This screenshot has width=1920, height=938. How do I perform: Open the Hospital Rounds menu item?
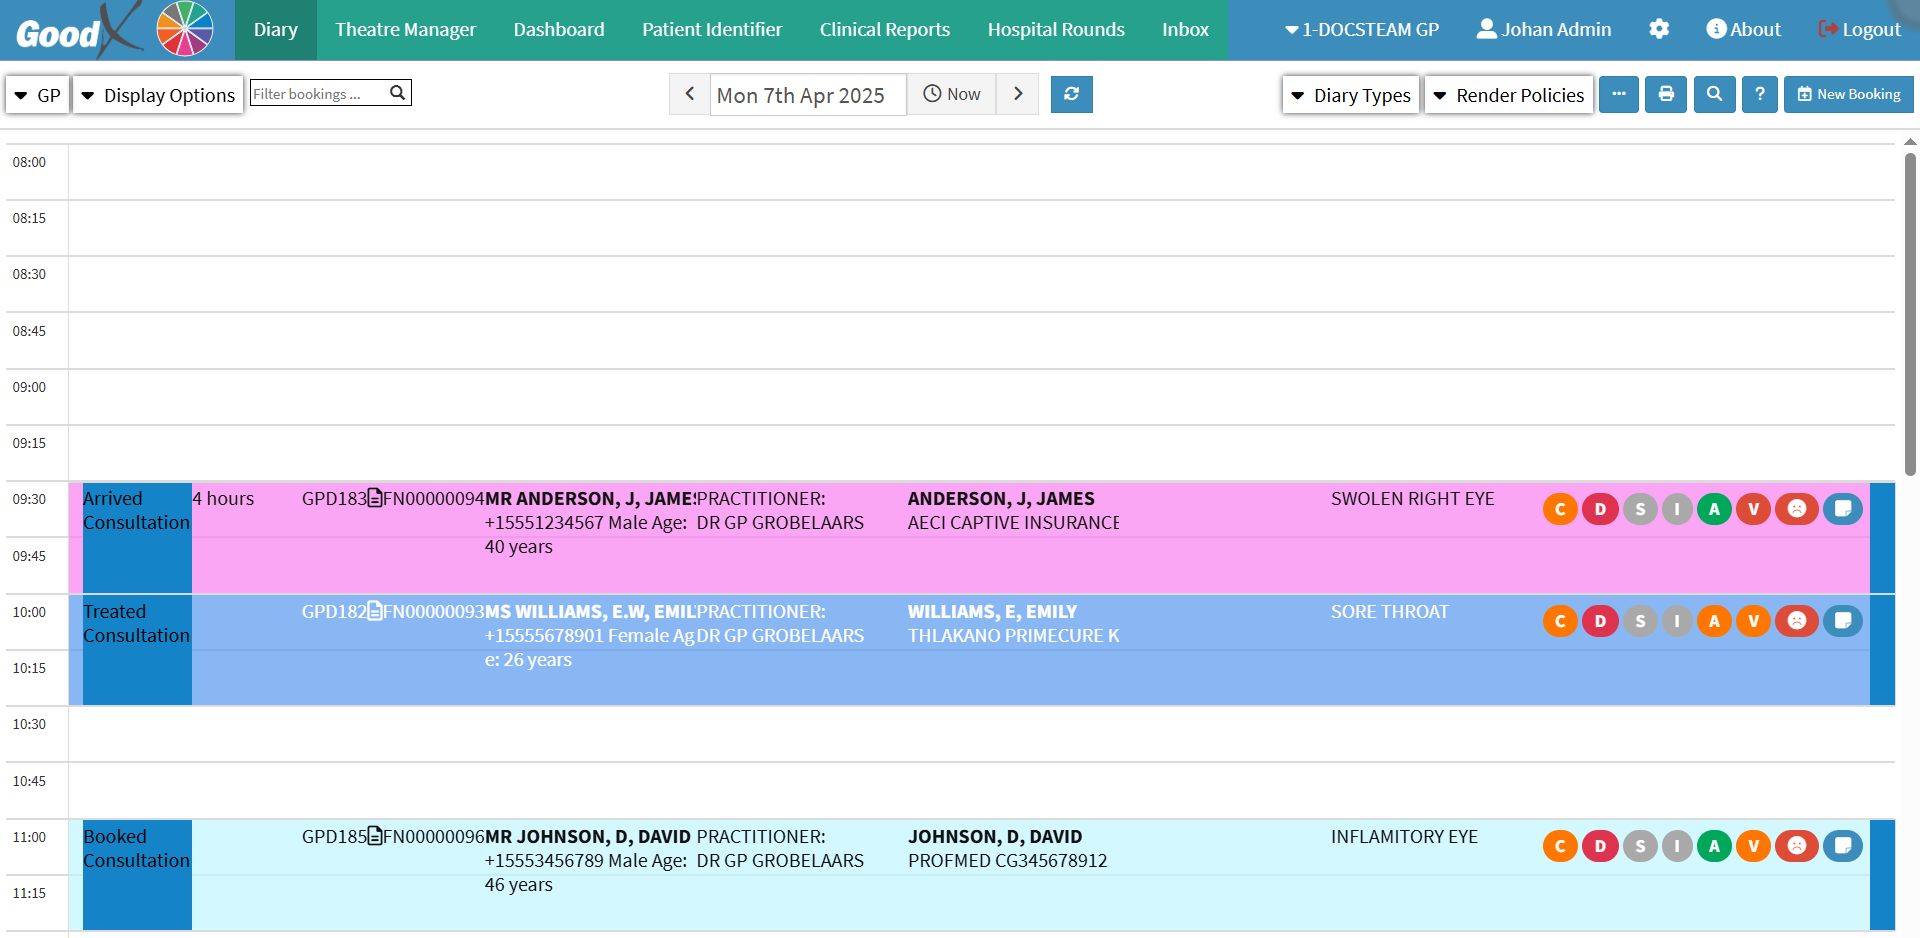tap(1056, 29)
